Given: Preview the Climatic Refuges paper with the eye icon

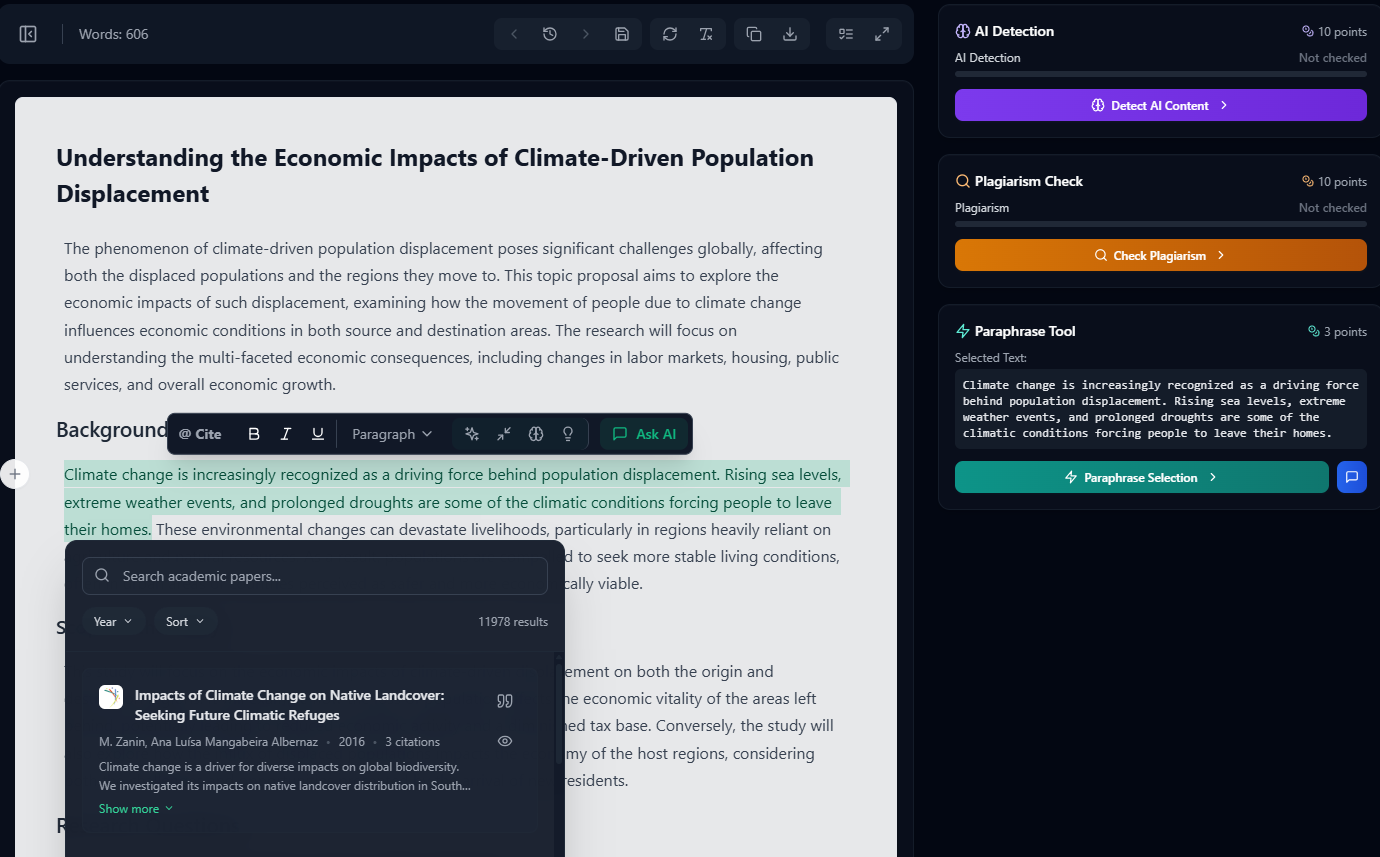Looking at the screenshot, I should (505, 741).
